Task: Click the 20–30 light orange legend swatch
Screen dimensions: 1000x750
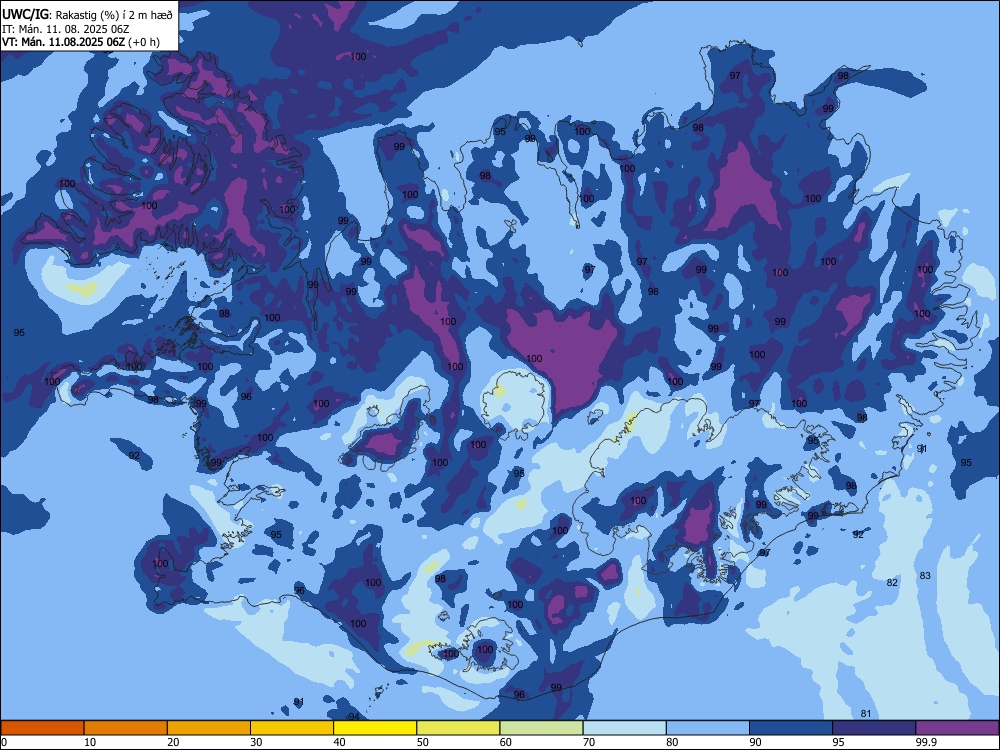Action: click(209, 728)
